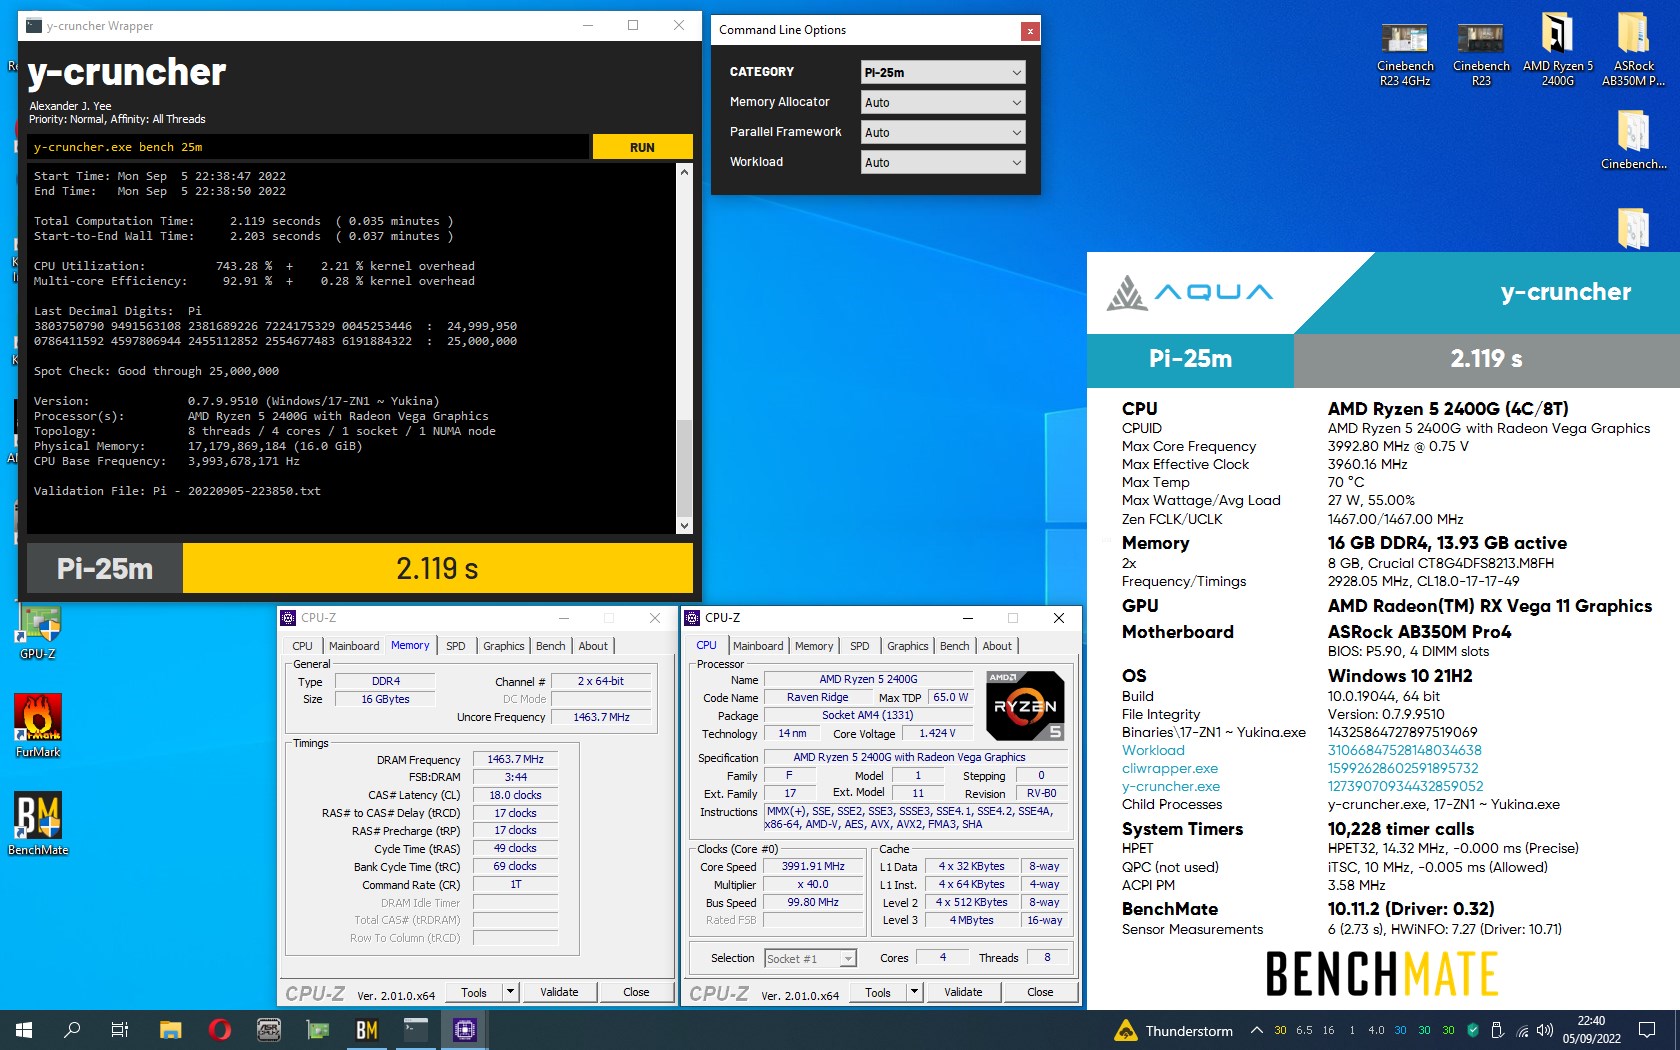Launch the FurMark desktop shortcut
Screen dimensions: 1680x1050
(x=38, y=726)
